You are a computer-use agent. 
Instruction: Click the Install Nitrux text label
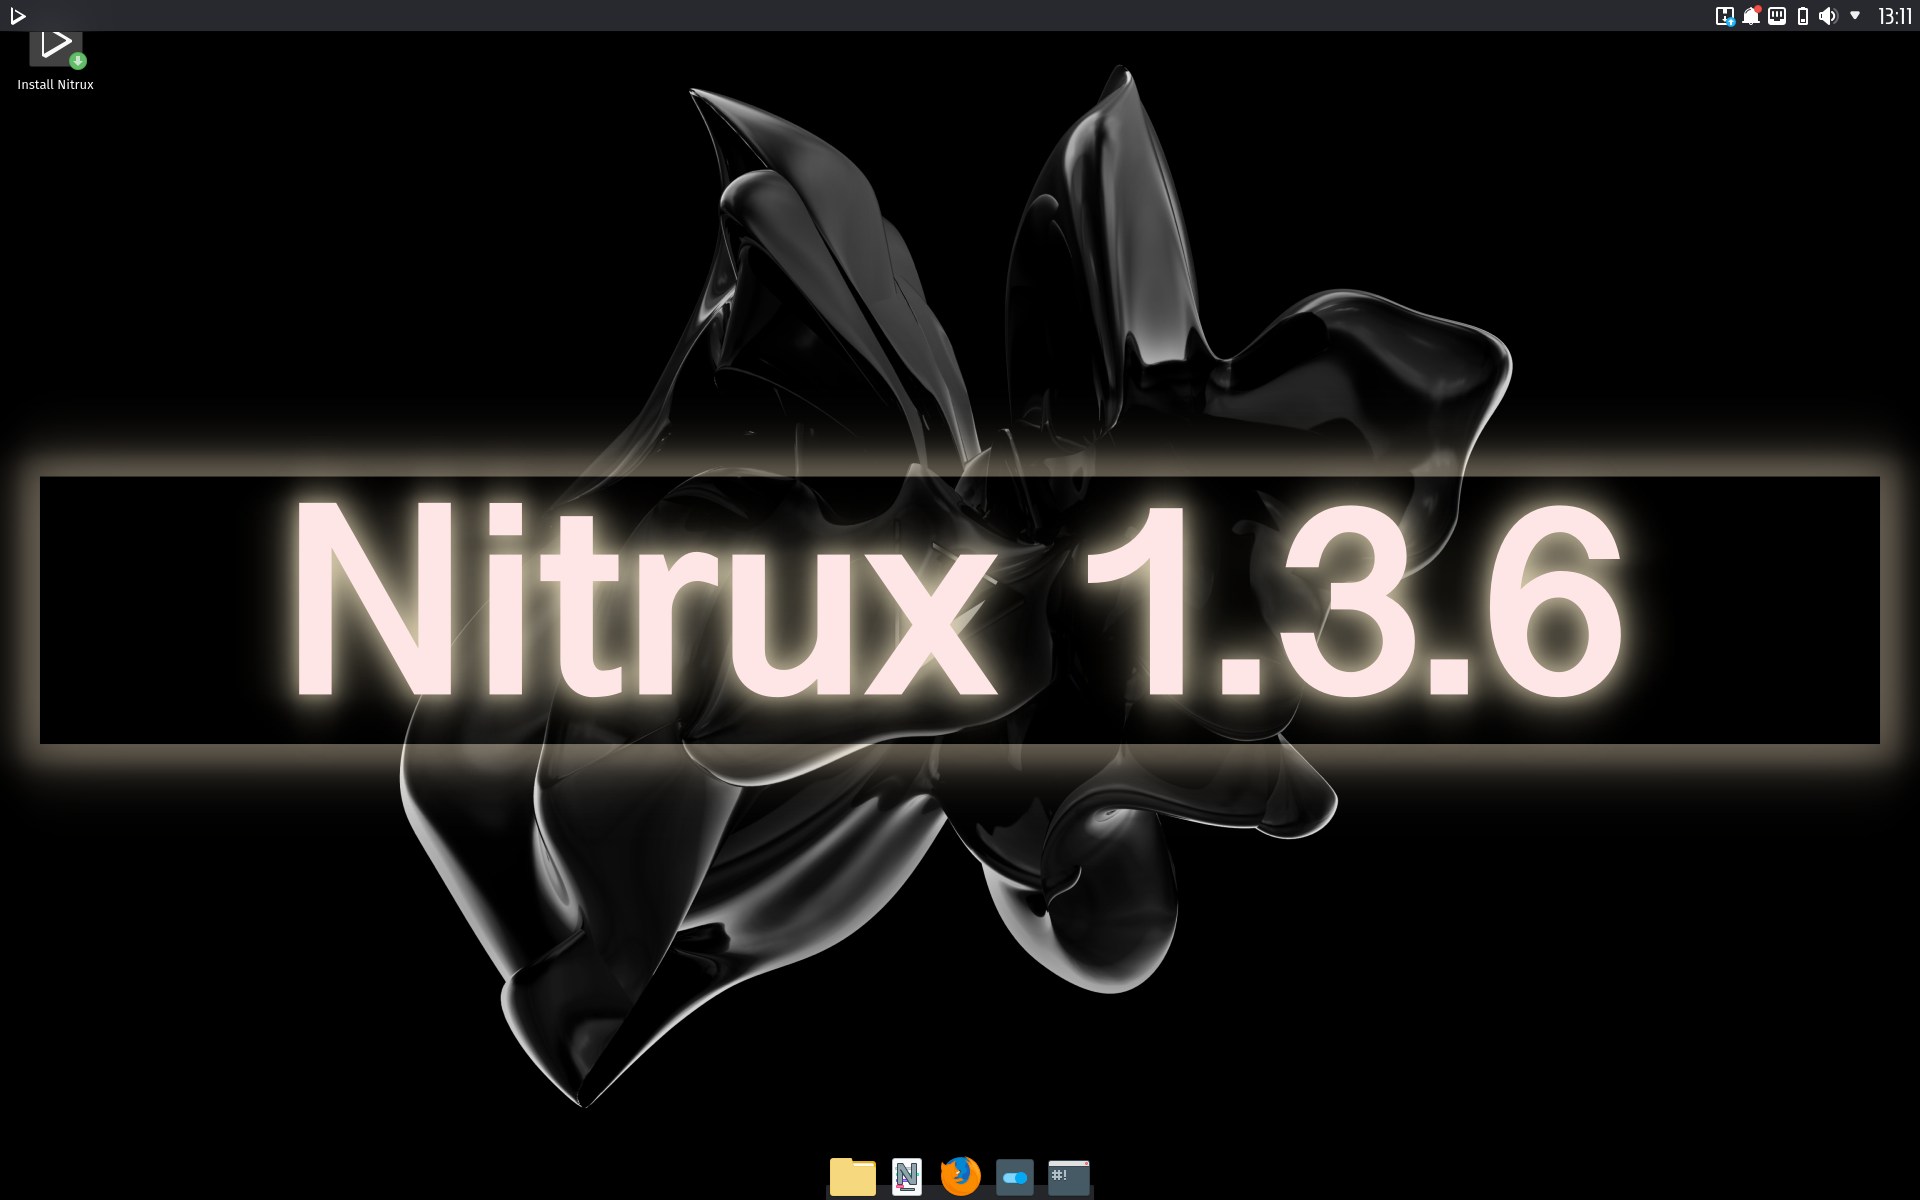point(56,85)
